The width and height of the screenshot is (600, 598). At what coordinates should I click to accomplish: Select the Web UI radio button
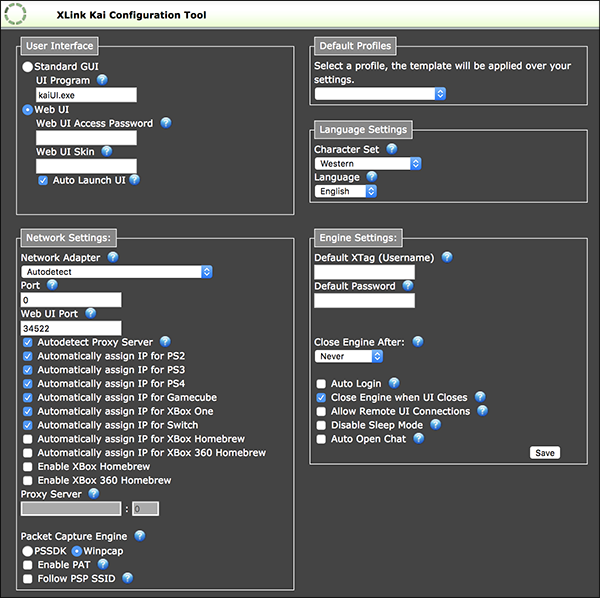coord(27,110)
